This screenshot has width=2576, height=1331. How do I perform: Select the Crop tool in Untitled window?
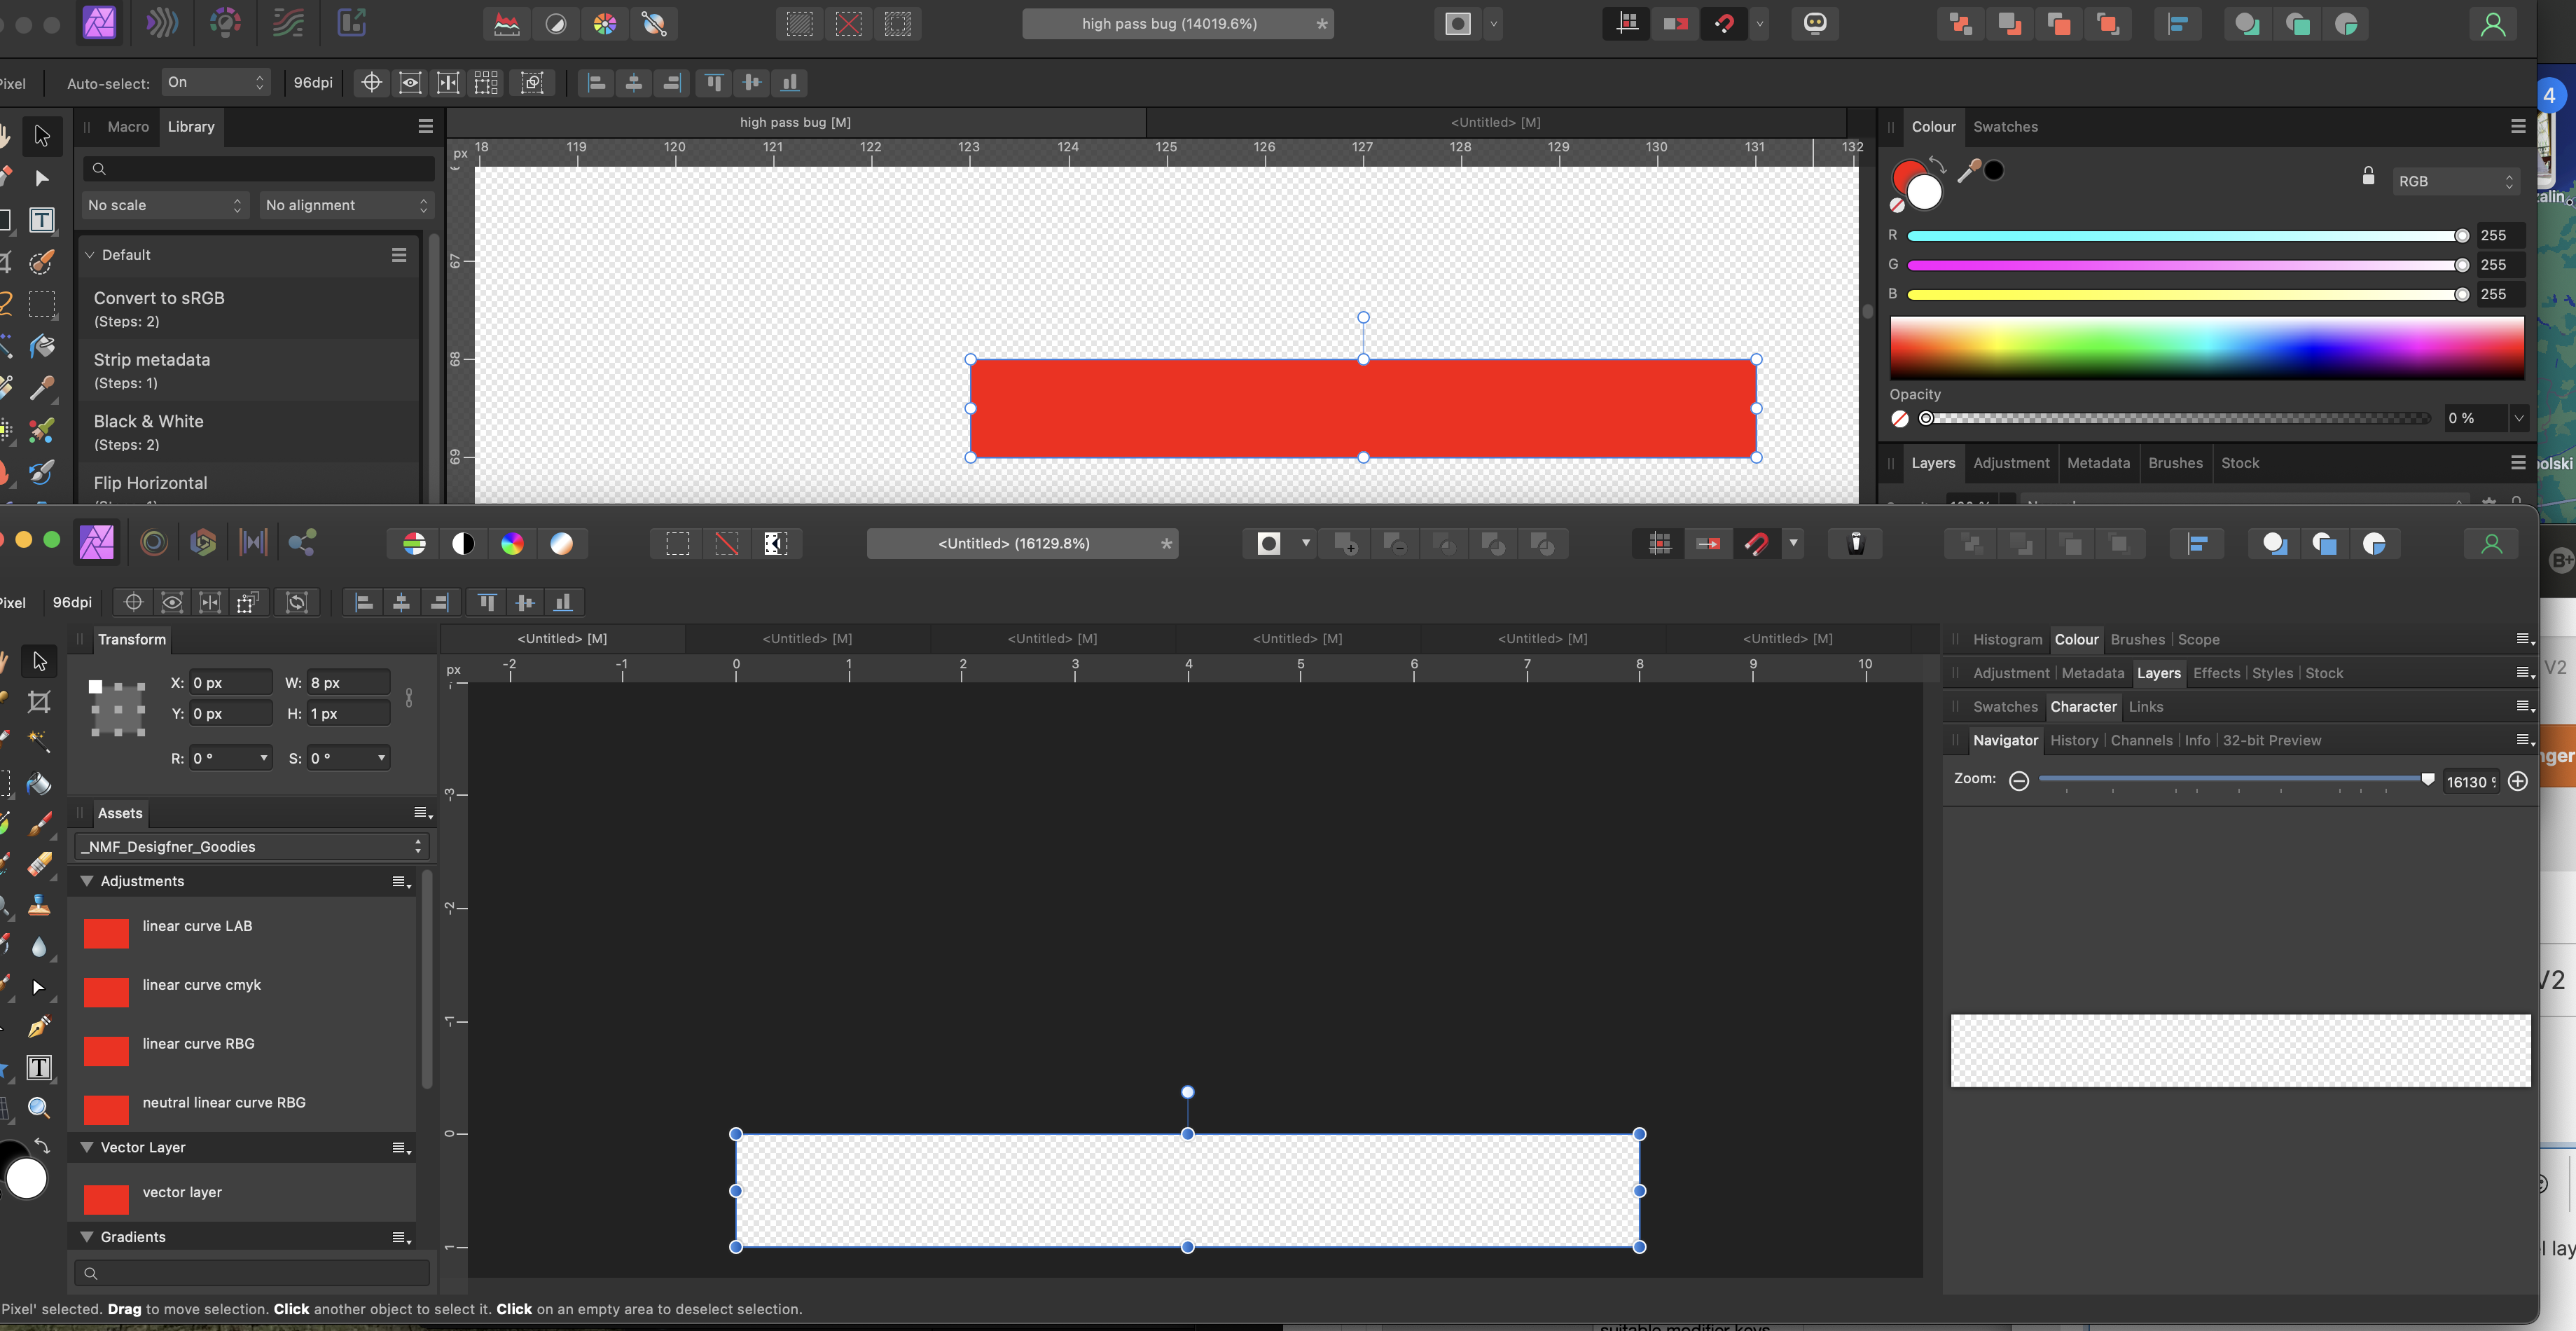pyautogui.click(x=39, y=702)
